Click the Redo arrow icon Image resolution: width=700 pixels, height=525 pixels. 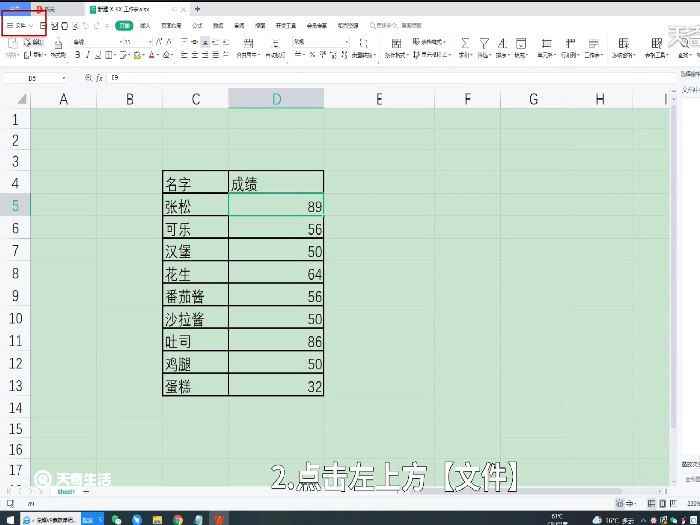[96, 26]
